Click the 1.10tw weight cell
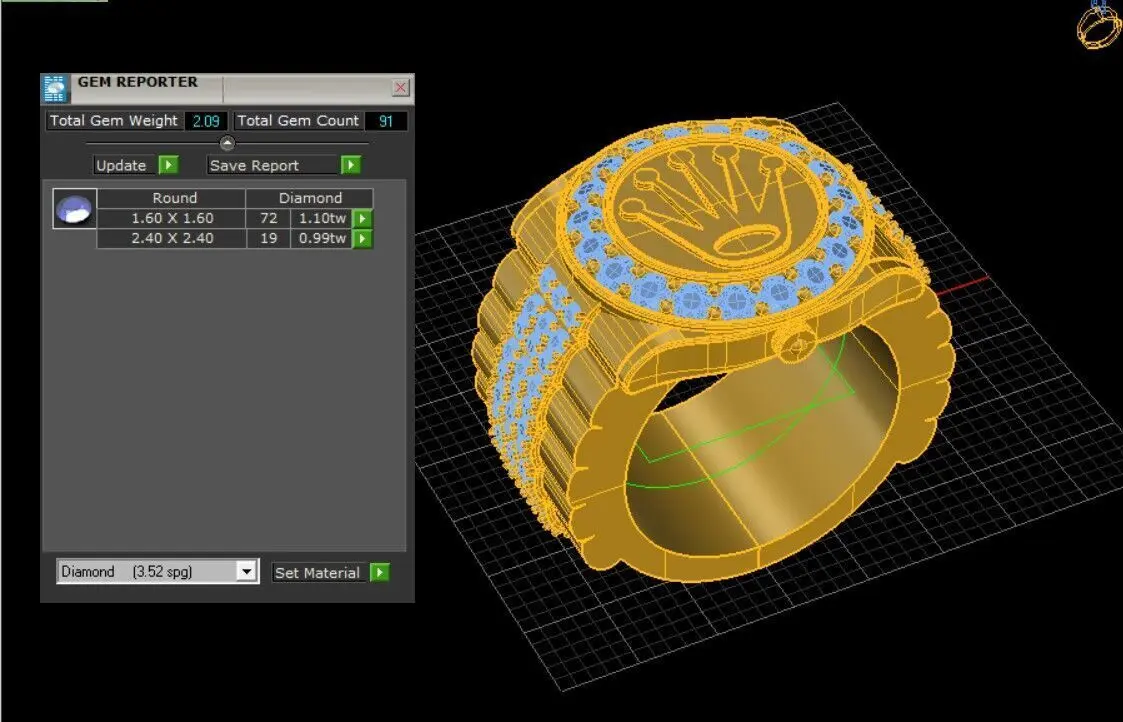 [322, 218]
